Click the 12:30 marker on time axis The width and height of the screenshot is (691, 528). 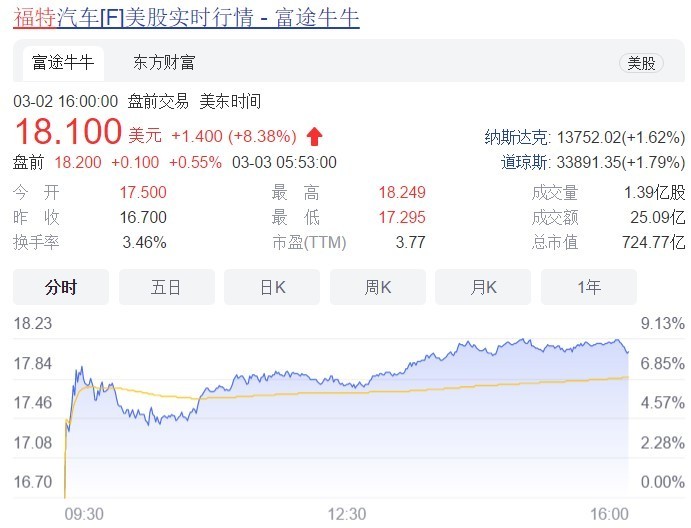pos(347,514)
